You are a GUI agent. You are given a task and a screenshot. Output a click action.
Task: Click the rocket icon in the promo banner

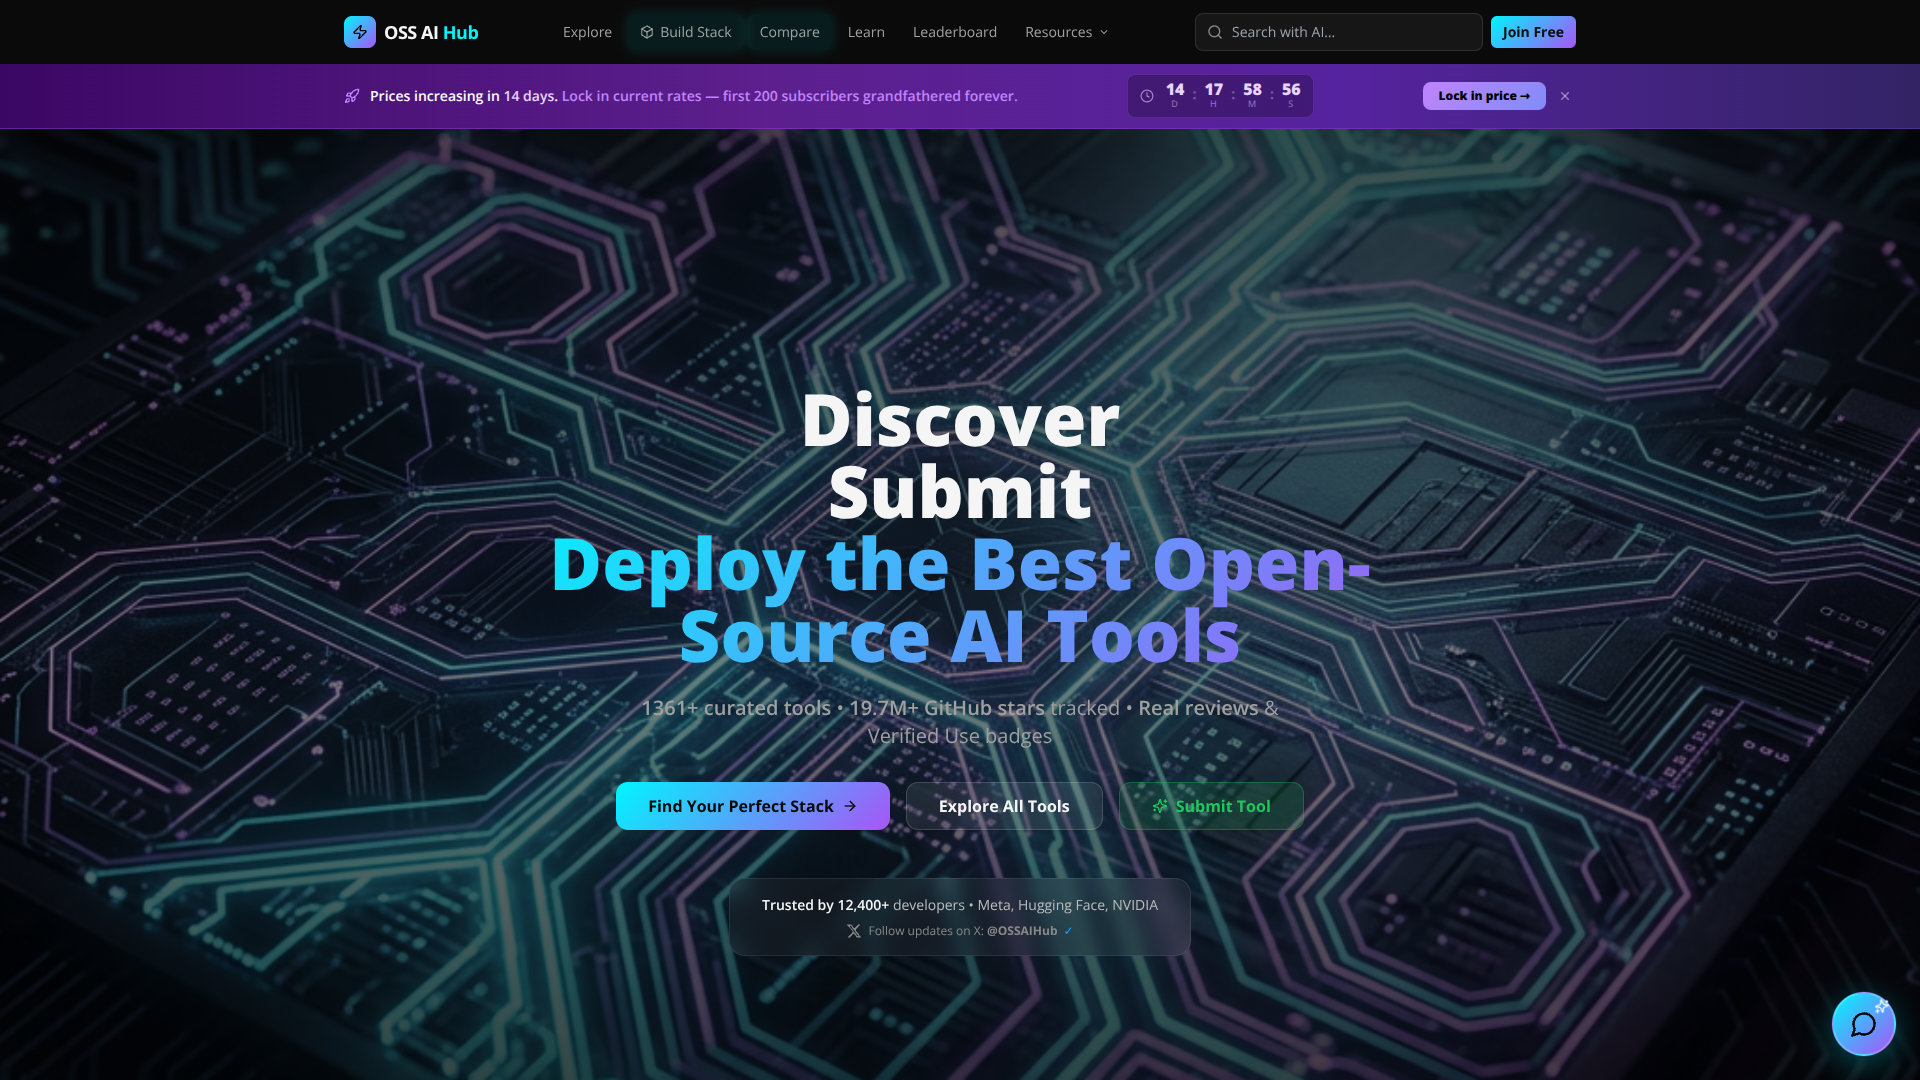point(351,96)
